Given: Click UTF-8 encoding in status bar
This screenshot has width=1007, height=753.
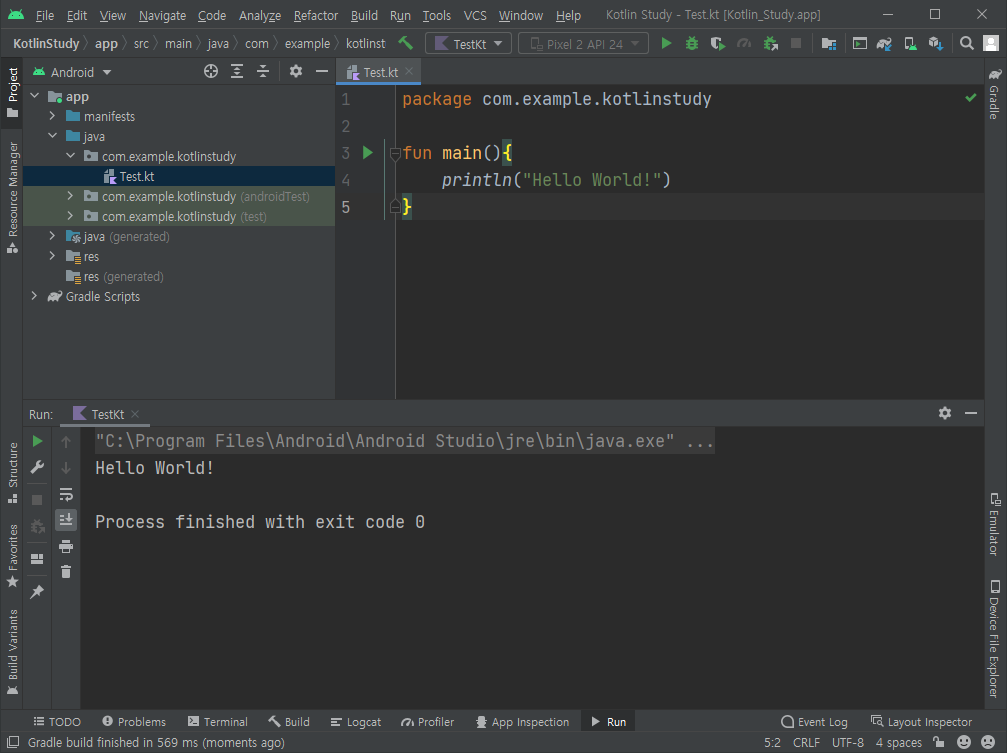Looking at the screenshot, I should [x=848, y=742].
